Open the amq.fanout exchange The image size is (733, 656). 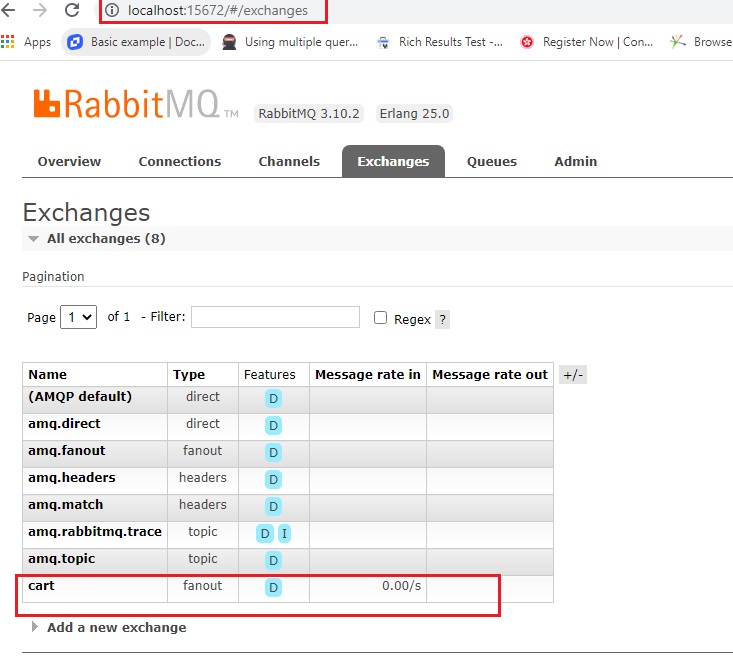pos(66,451)
